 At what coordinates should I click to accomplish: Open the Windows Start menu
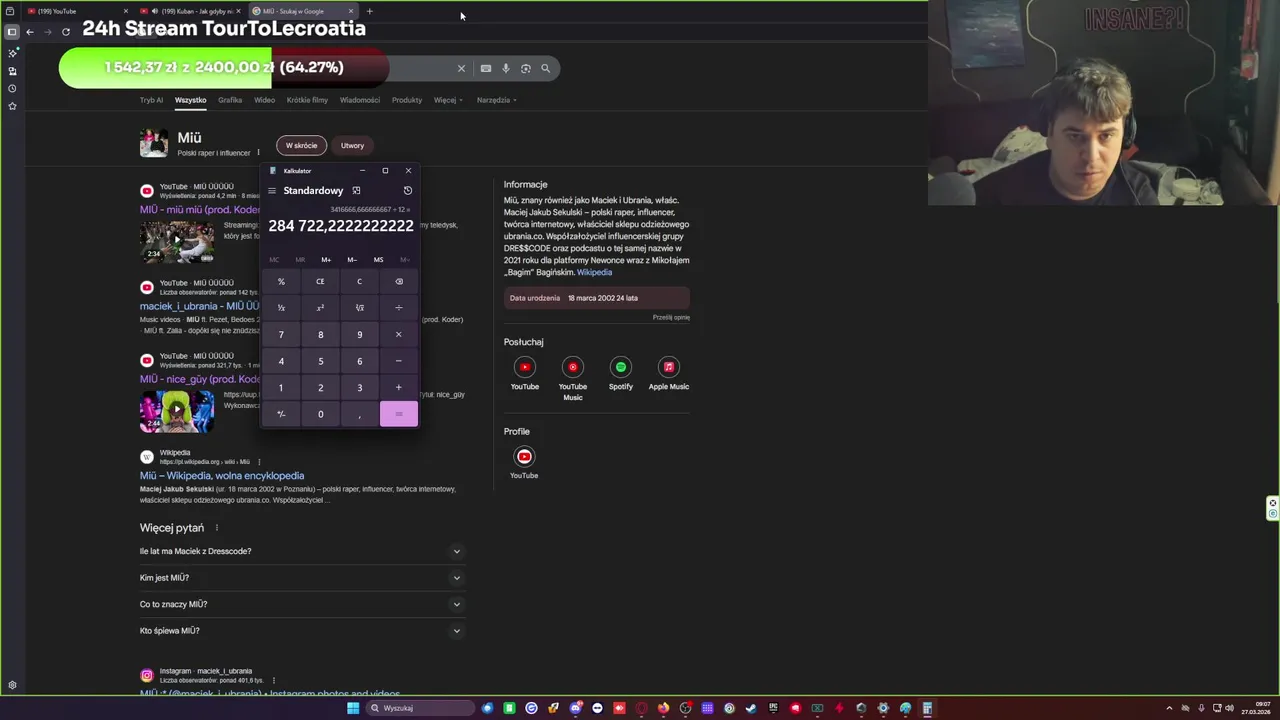click(x=353, y=708)
